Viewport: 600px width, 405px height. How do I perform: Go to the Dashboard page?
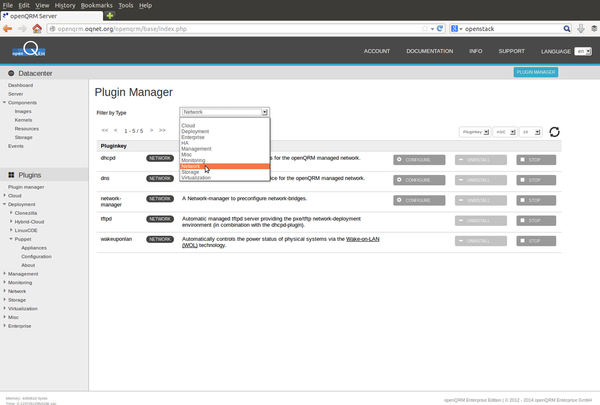(x=20, y=85)
